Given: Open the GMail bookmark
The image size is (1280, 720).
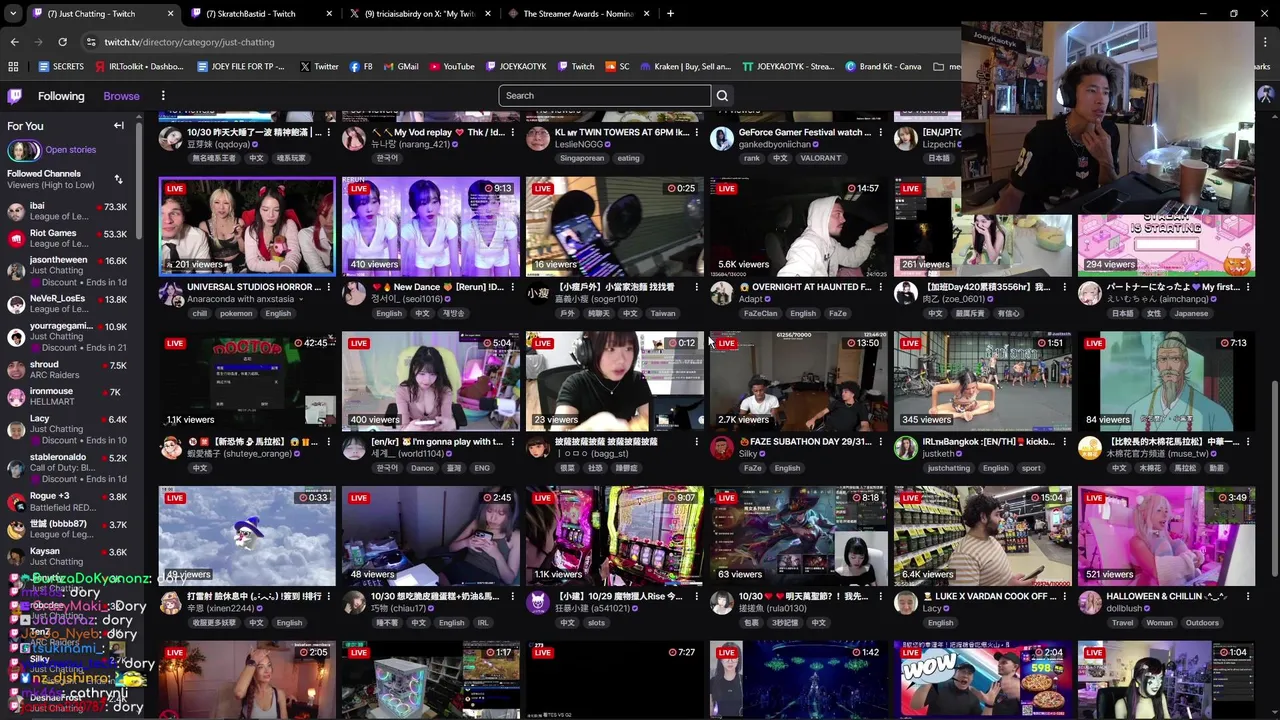Looking at the screenshot, I should click(x=400, y=67).
